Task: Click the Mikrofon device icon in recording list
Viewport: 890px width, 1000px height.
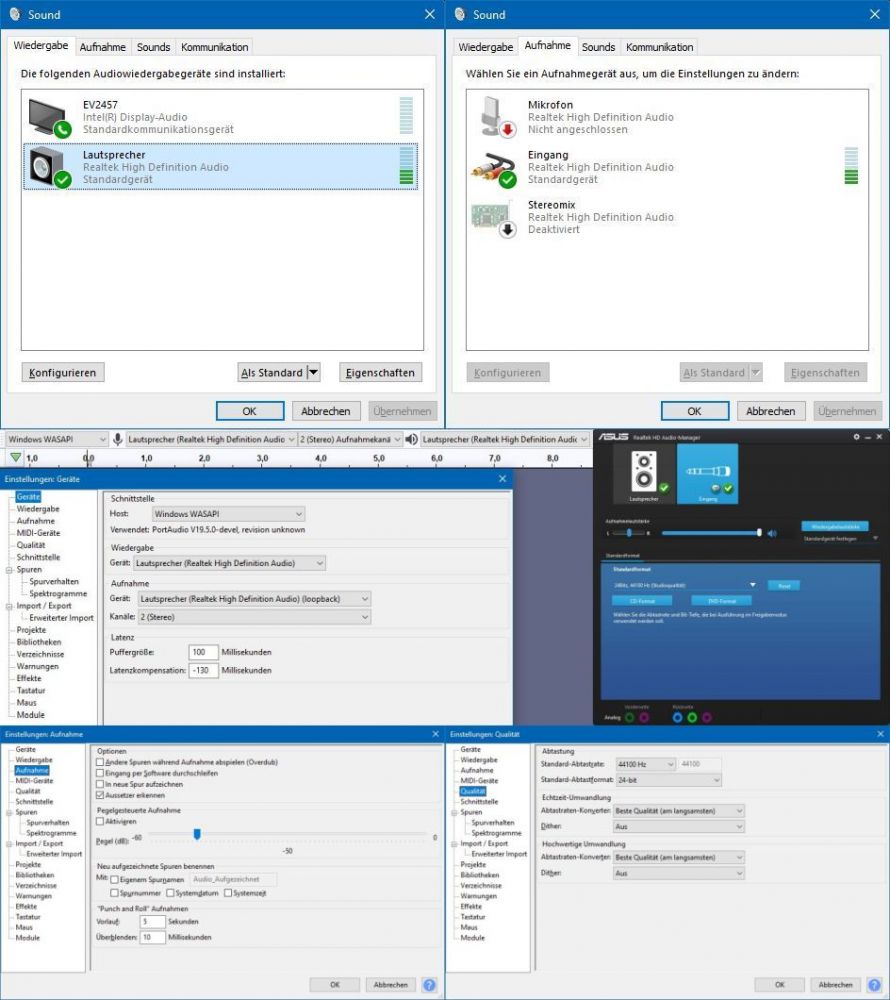Action: click(x=492, y=117)
